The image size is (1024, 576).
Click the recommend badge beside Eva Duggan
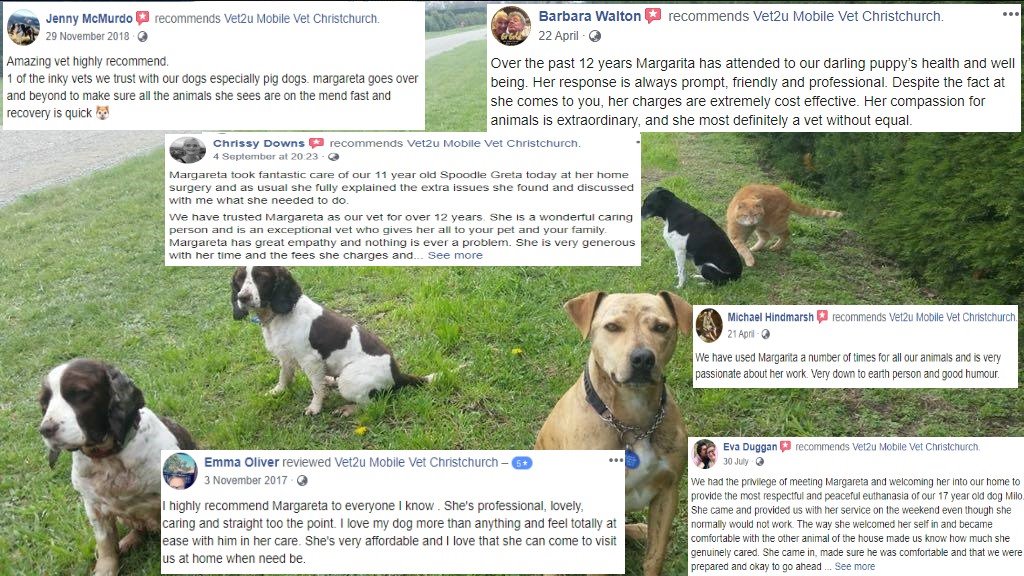point(785,447)
